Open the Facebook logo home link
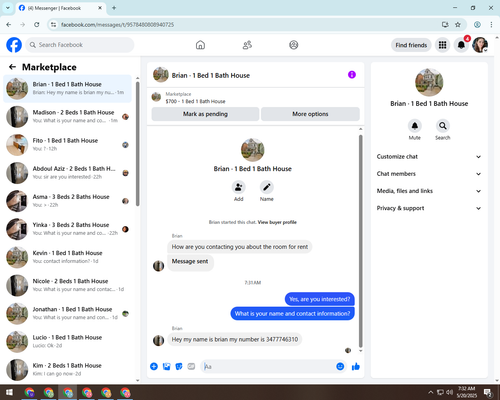 (14, 45)
